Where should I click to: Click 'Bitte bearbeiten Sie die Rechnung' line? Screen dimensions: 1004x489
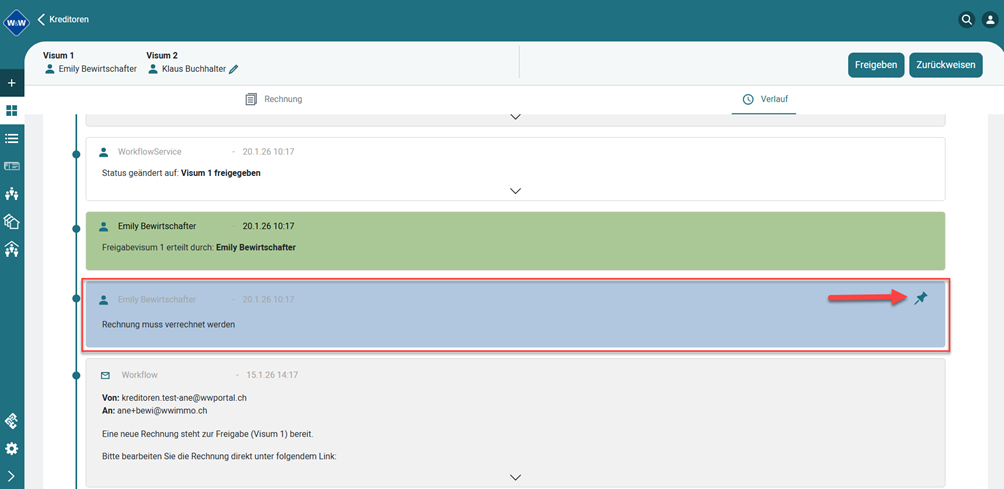pos(218,457)
